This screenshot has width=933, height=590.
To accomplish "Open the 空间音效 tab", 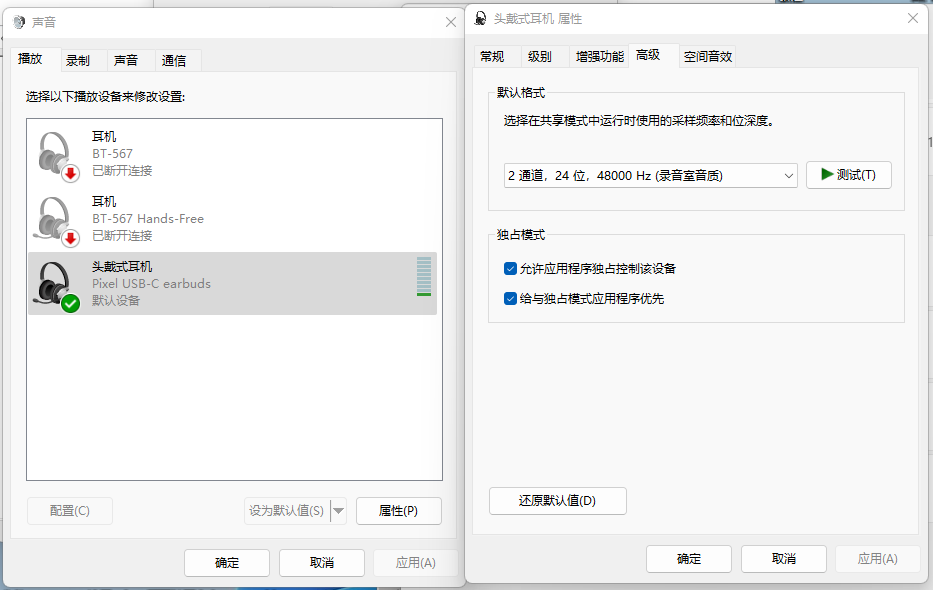I will tap(707, 57).
